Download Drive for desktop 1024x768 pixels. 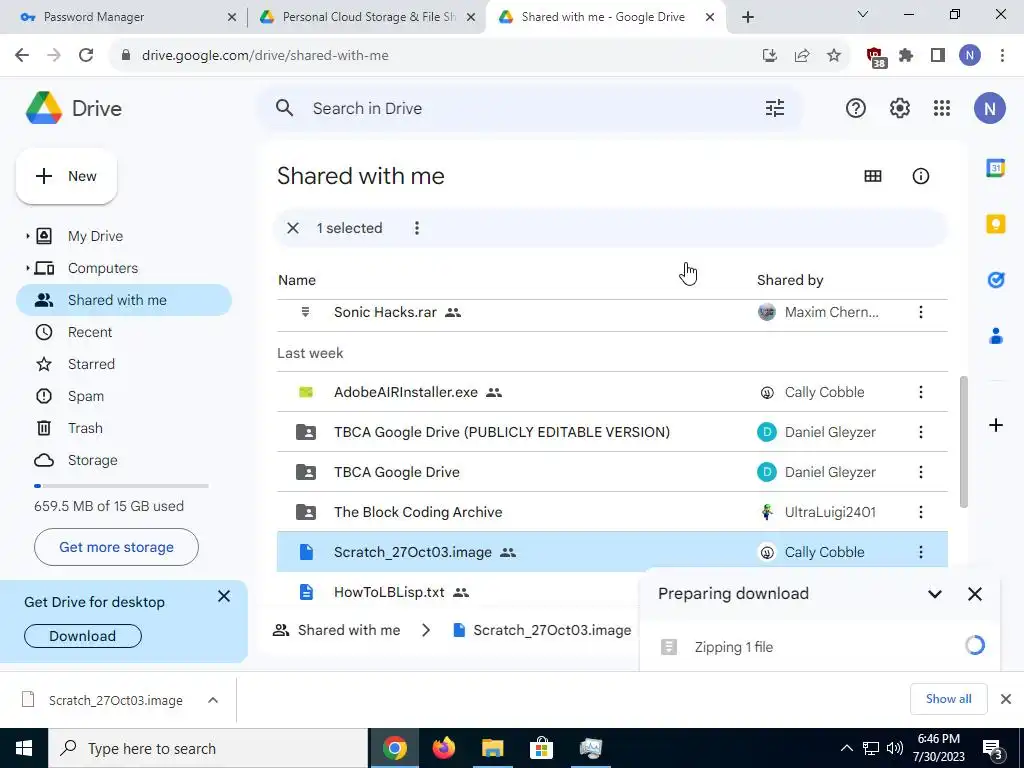[83, 636]
